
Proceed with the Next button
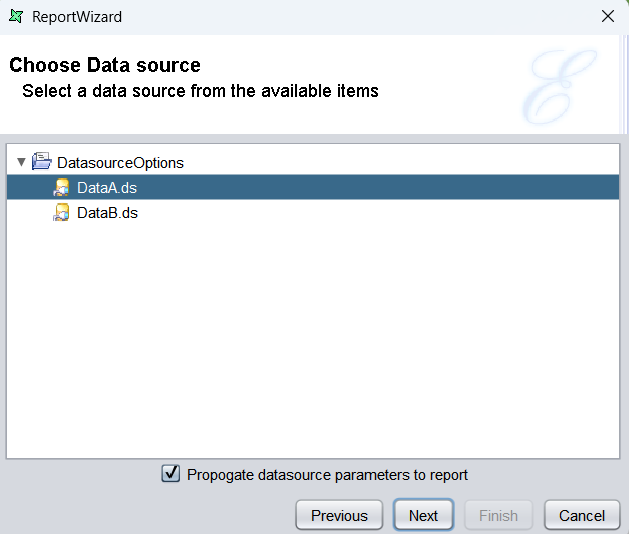pos(423,515)
